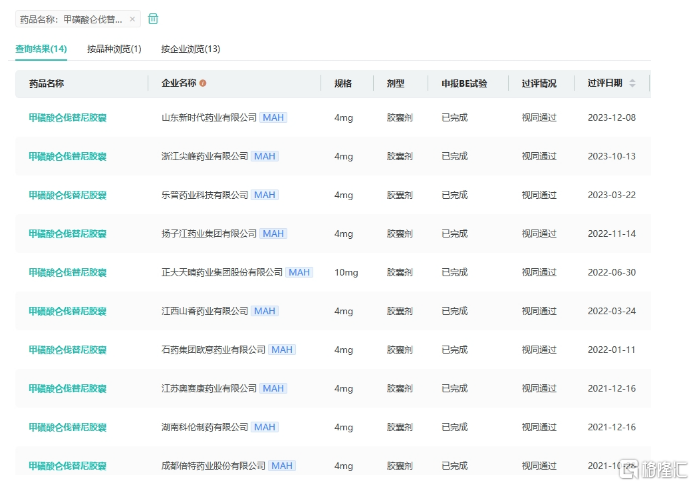Select company name 乐普药业科技有限公司
Screen dimensions: 694x486
coord(204,195)
